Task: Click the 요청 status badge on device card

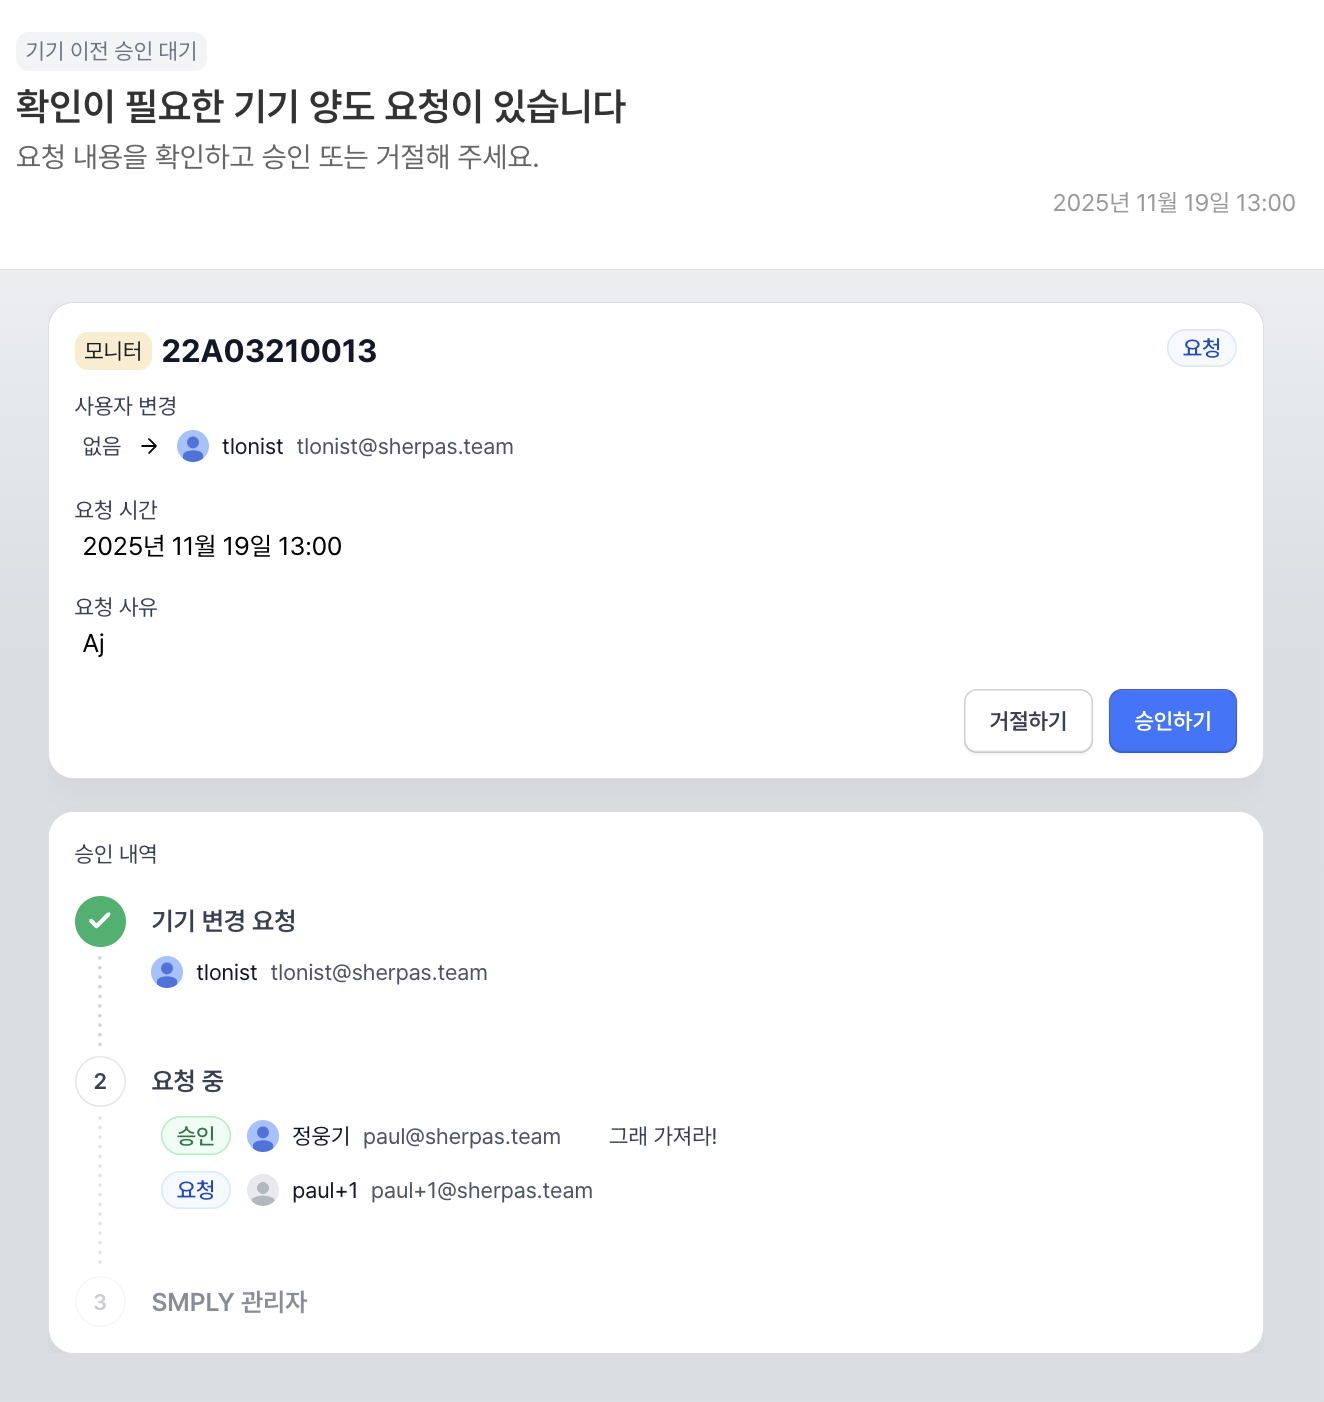Action: click(x=1202, y=348)
